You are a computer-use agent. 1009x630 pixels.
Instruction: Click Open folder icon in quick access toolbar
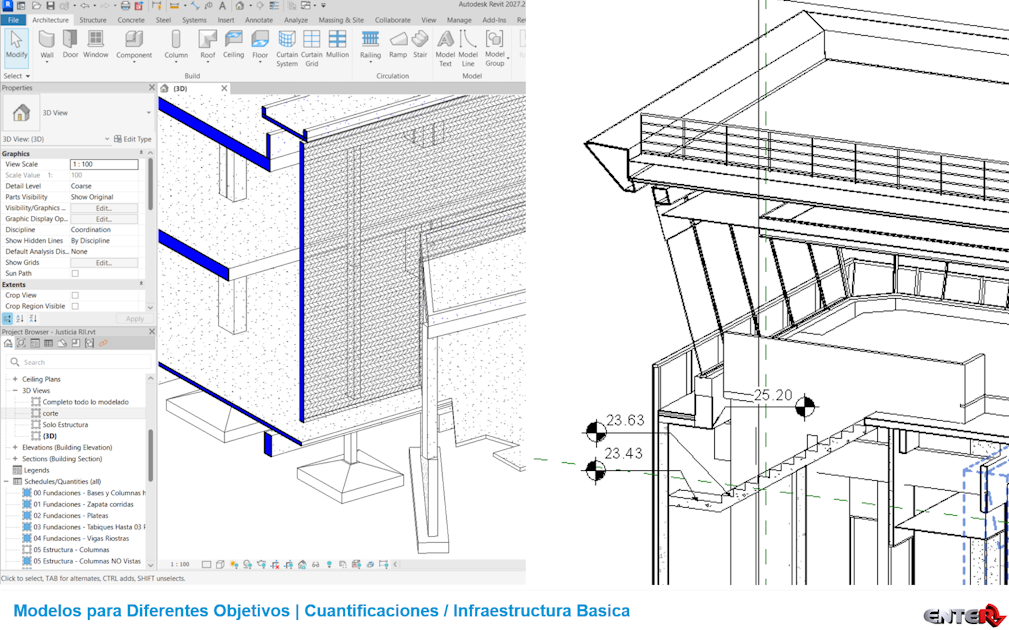36,6
